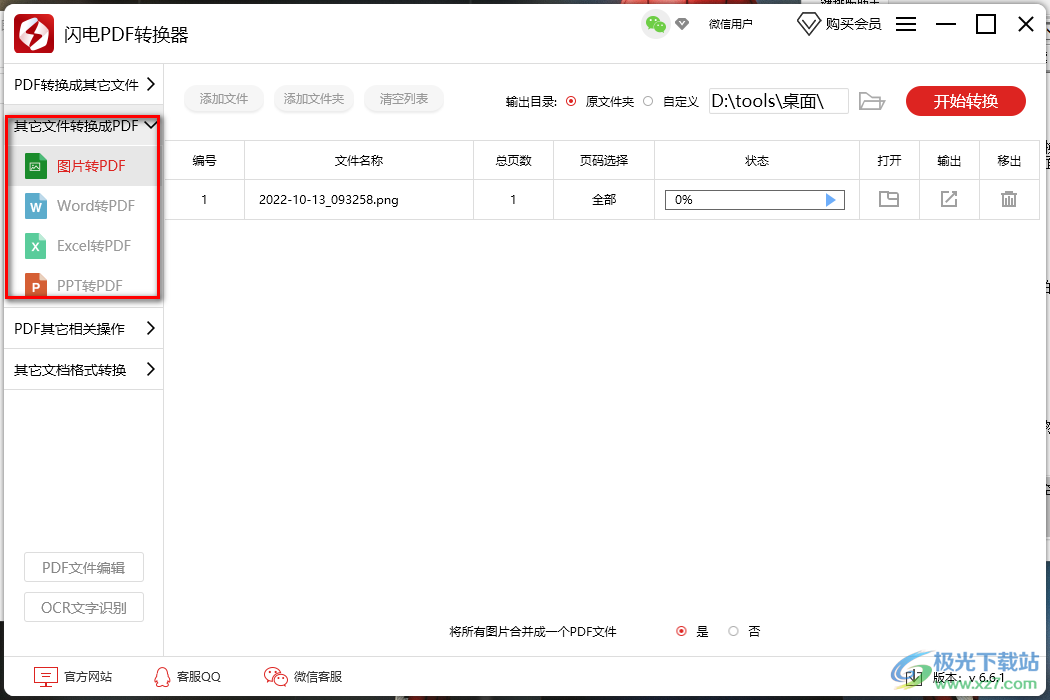Collapse 其它文件转换成PDF section

(84, 126)
